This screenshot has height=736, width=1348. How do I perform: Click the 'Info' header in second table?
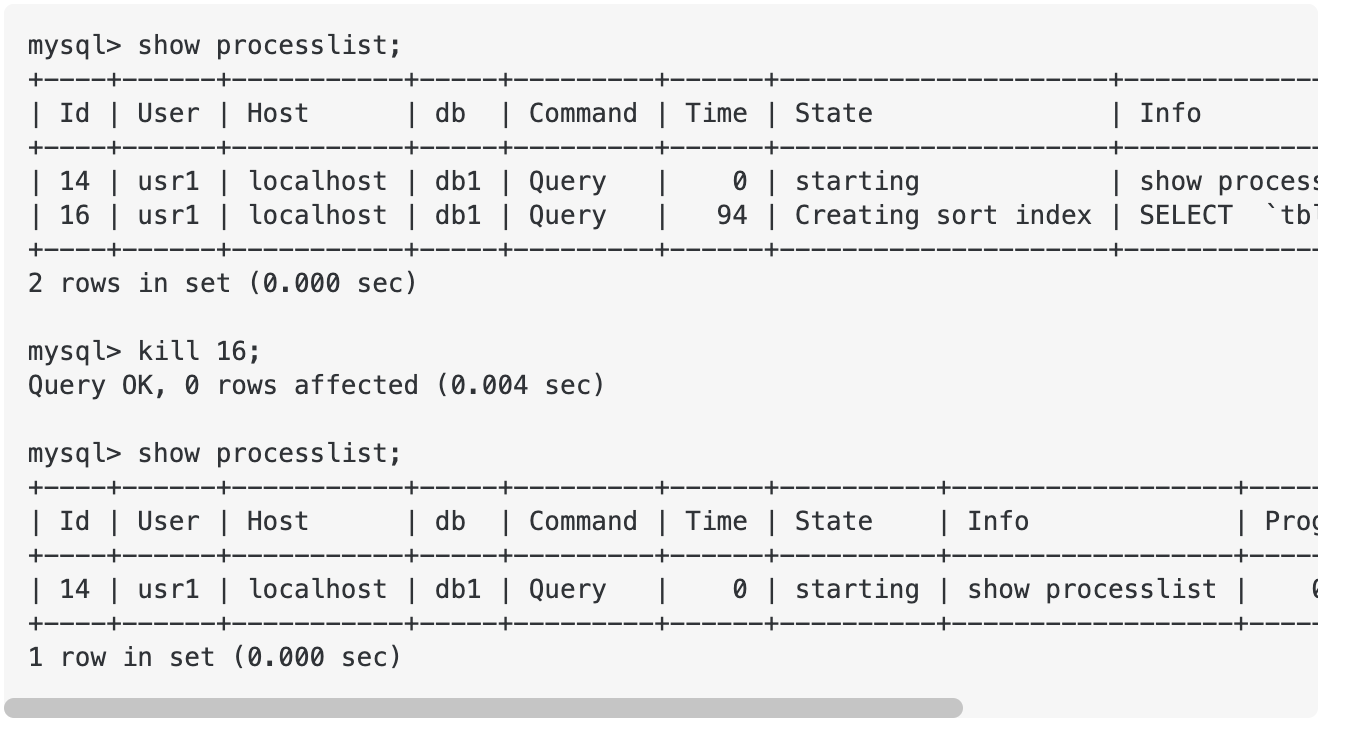[997, 521]
